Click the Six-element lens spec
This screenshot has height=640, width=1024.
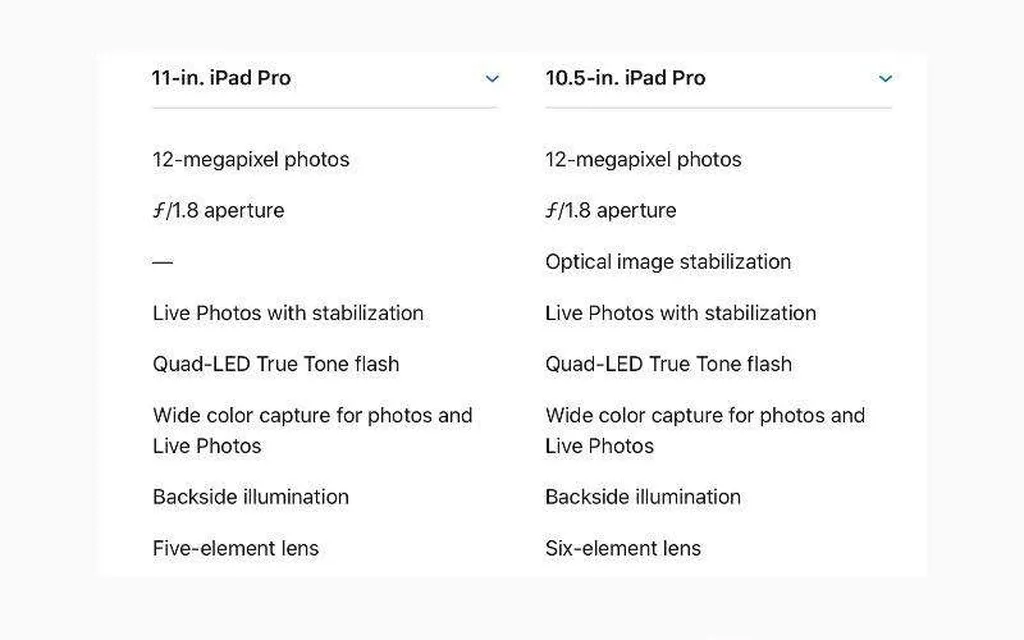623,548
